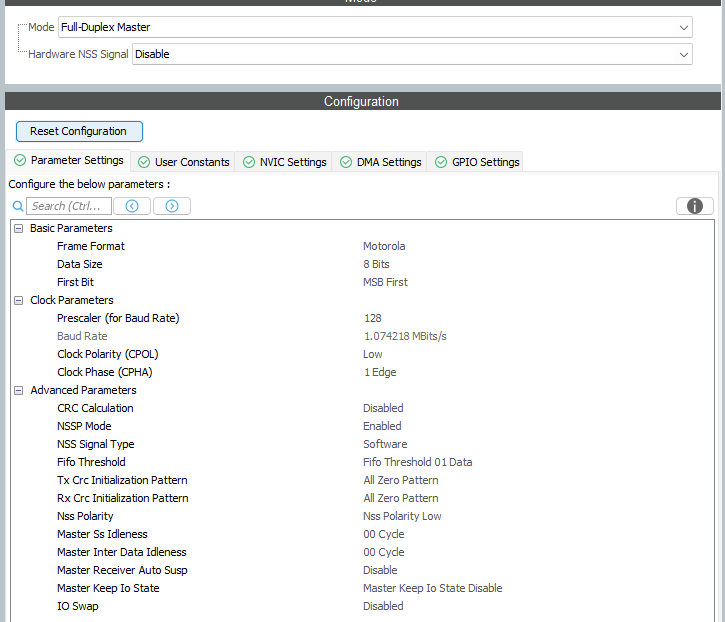This screenshot has height=622, width=725.
Task: Open the User Constants tab
Action: click(184, 162)
